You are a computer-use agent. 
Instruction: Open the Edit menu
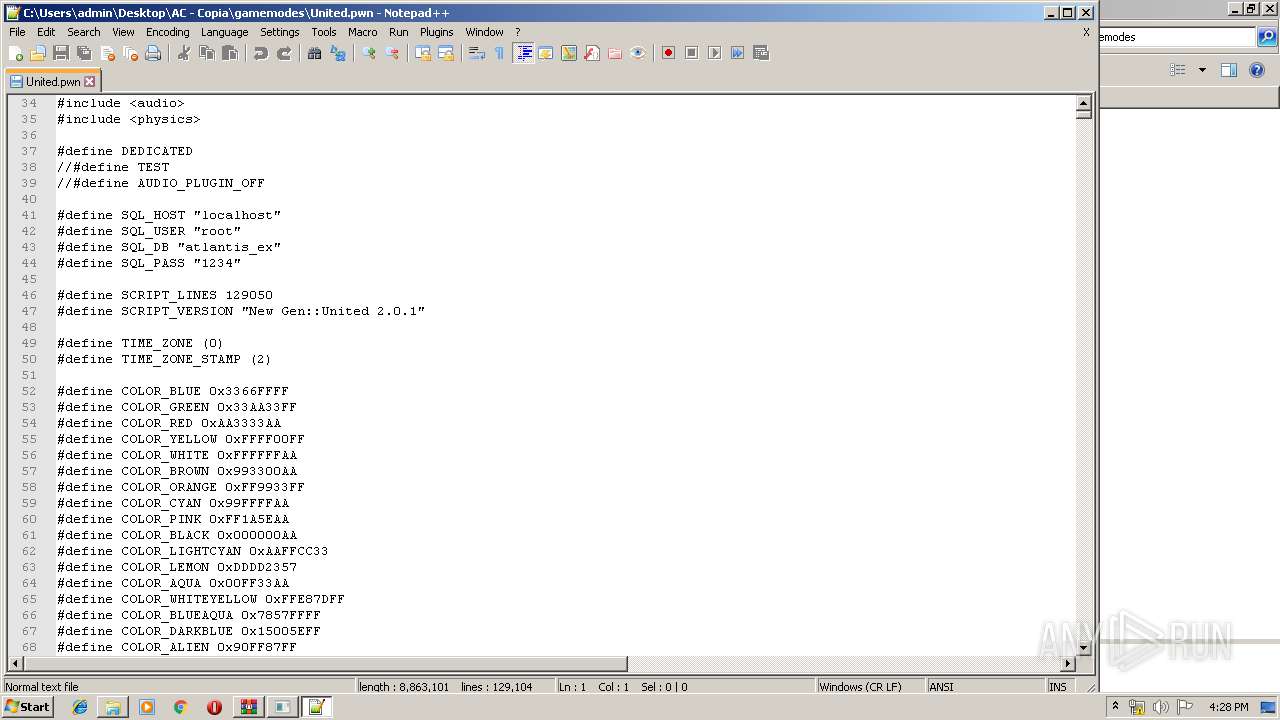(46, 32)
